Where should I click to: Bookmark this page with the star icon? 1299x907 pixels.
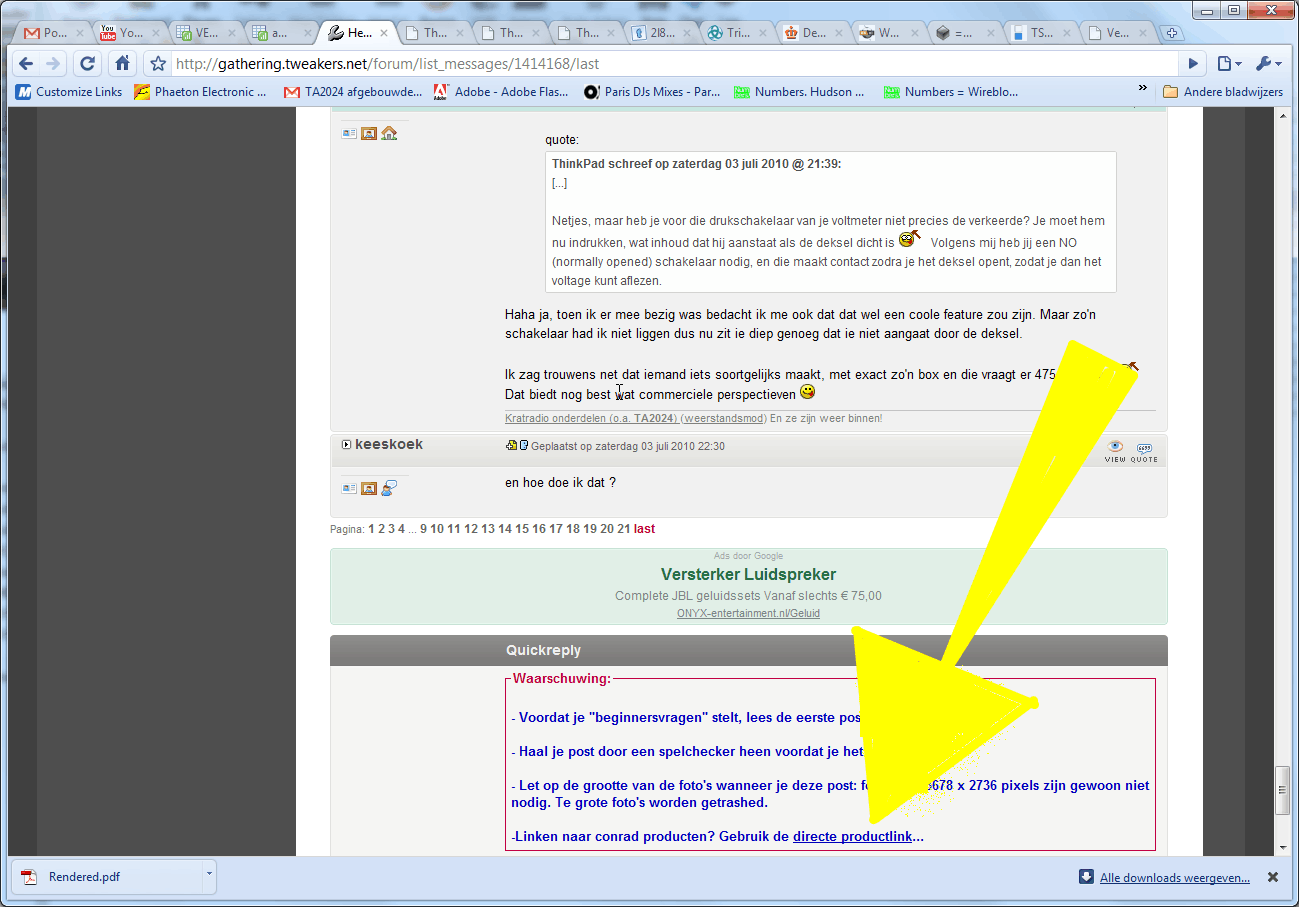coord(158,64)
